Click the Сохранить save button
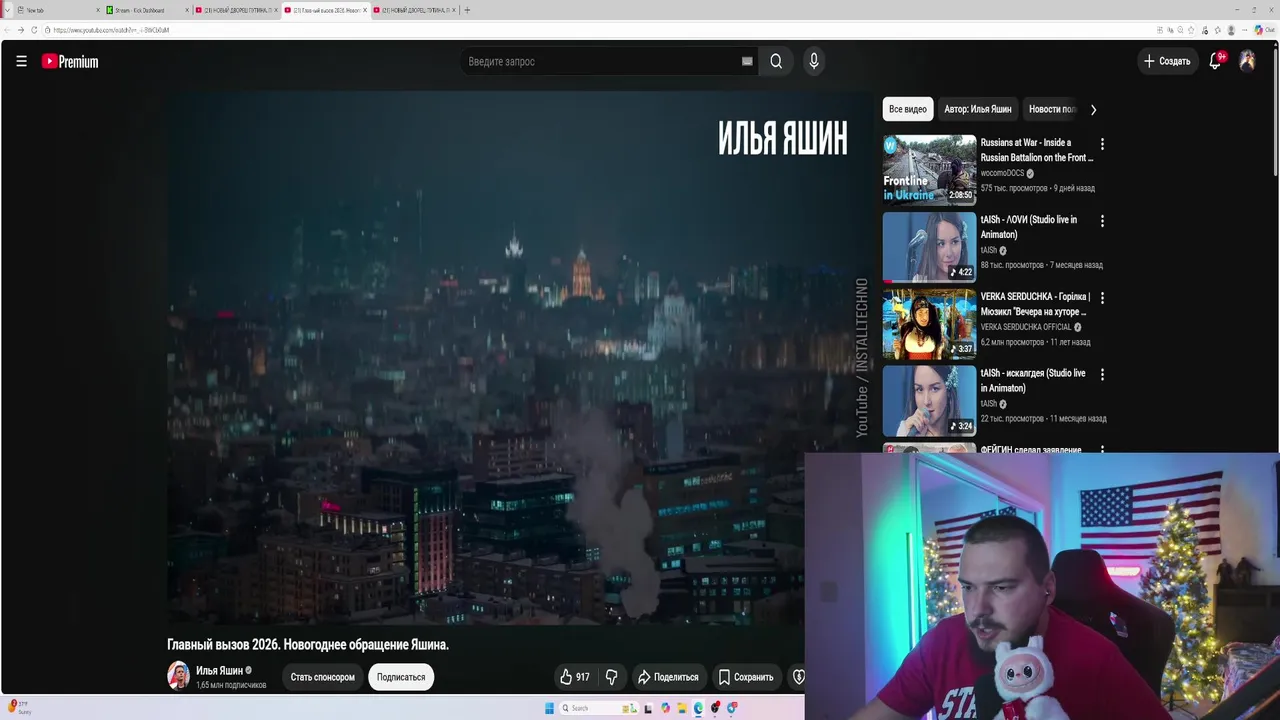 pyautogui.click(x=746, y=677)
